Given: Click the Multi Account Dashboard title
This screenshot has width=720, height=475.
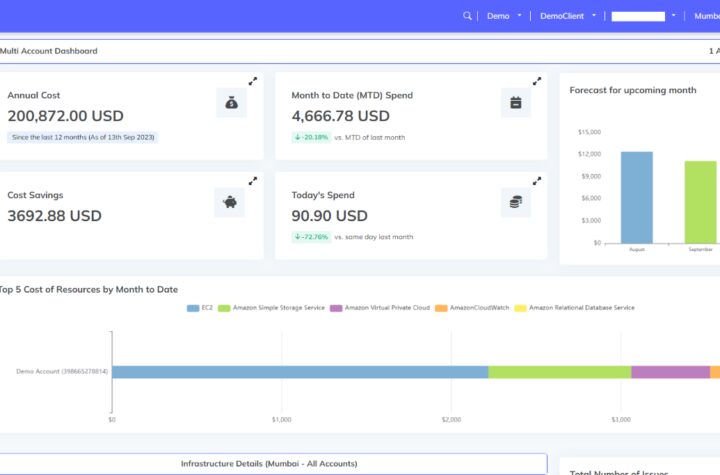Looking at the screenshot, I should (49, 51).
